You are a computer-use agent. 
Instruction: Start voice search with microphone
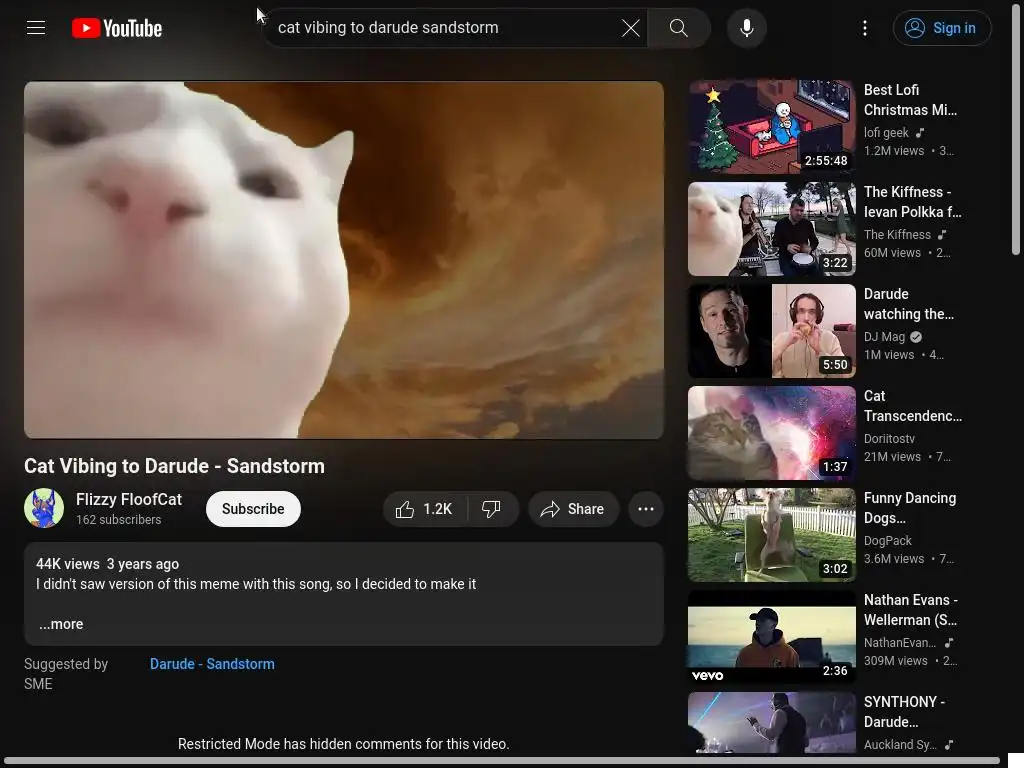tap(746, 28)
